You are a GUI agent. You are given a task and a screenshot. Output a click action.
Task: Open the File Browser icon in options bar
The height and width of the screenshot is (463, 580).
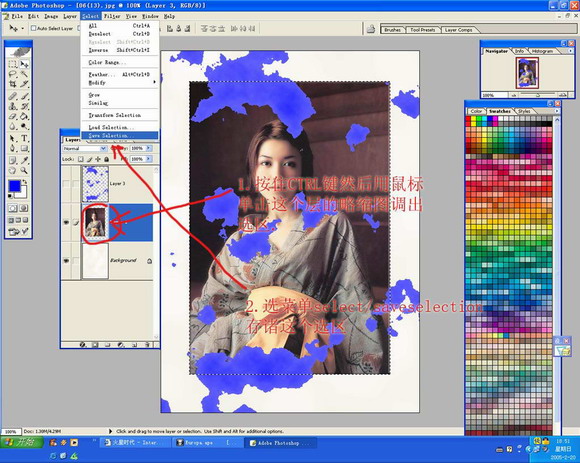370,29
